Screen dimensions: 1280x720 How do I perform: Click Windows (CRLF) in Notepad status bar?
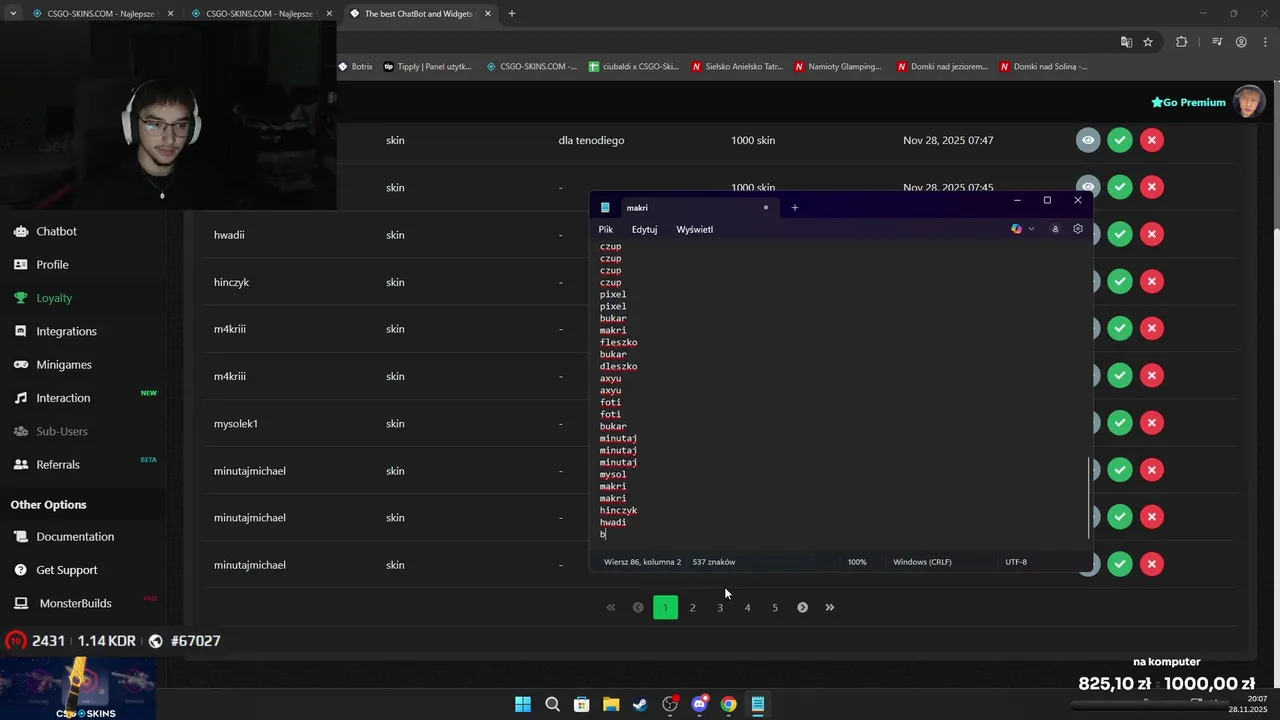click(x=922, y=562)
